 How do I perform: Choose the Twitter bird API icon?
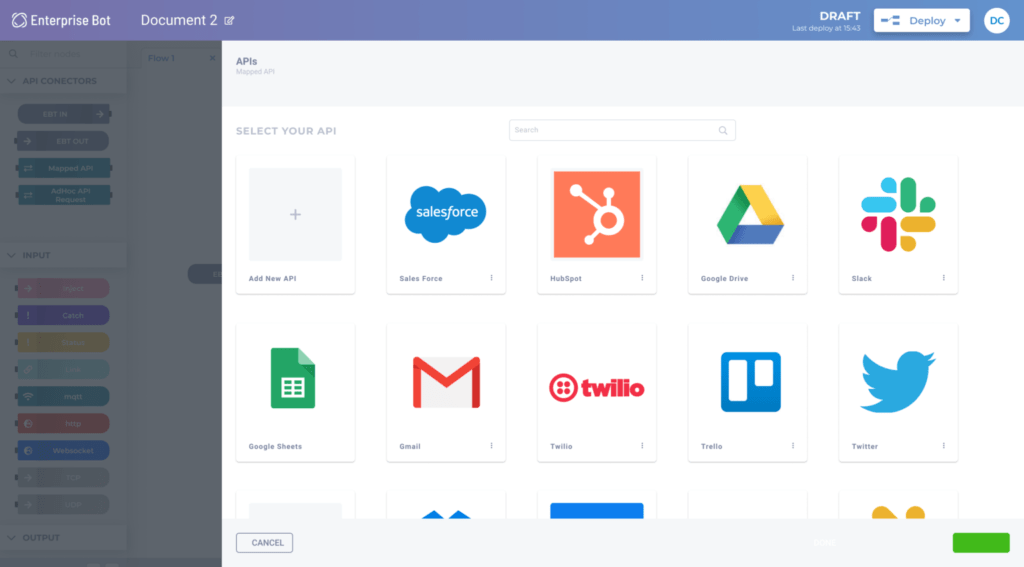point(897,382)
